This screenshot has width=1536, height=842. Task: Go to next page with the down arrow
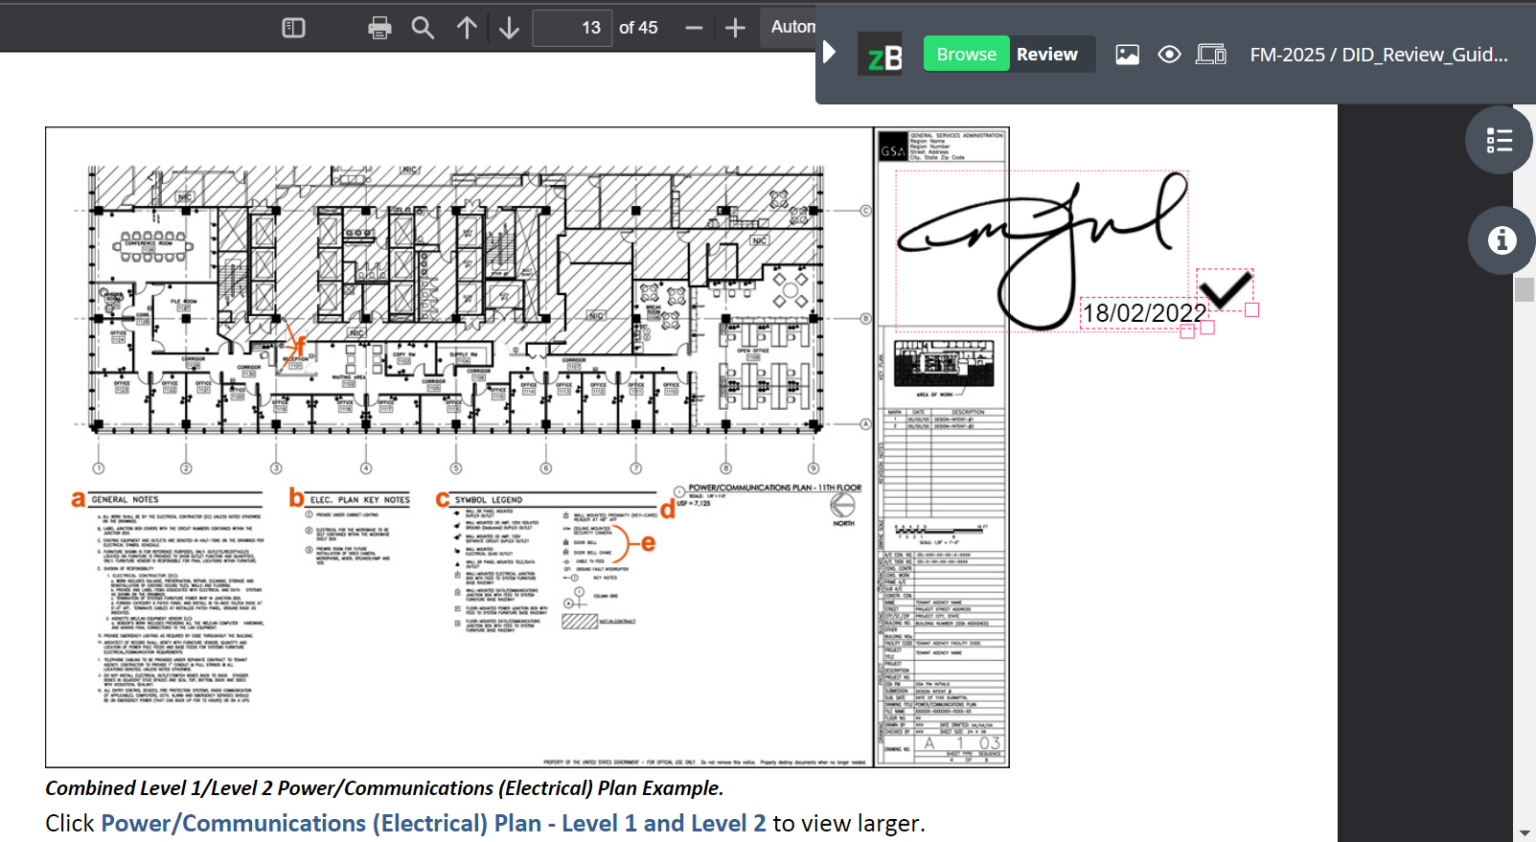coord(509,27)
